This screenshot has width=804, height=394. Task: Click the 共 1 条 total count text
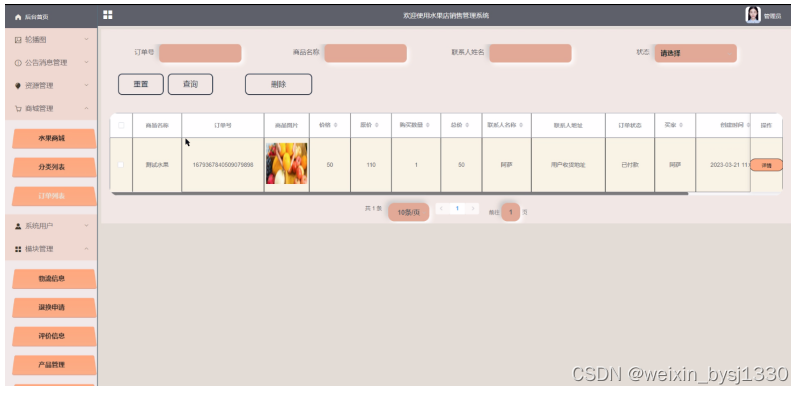point(373,208)
